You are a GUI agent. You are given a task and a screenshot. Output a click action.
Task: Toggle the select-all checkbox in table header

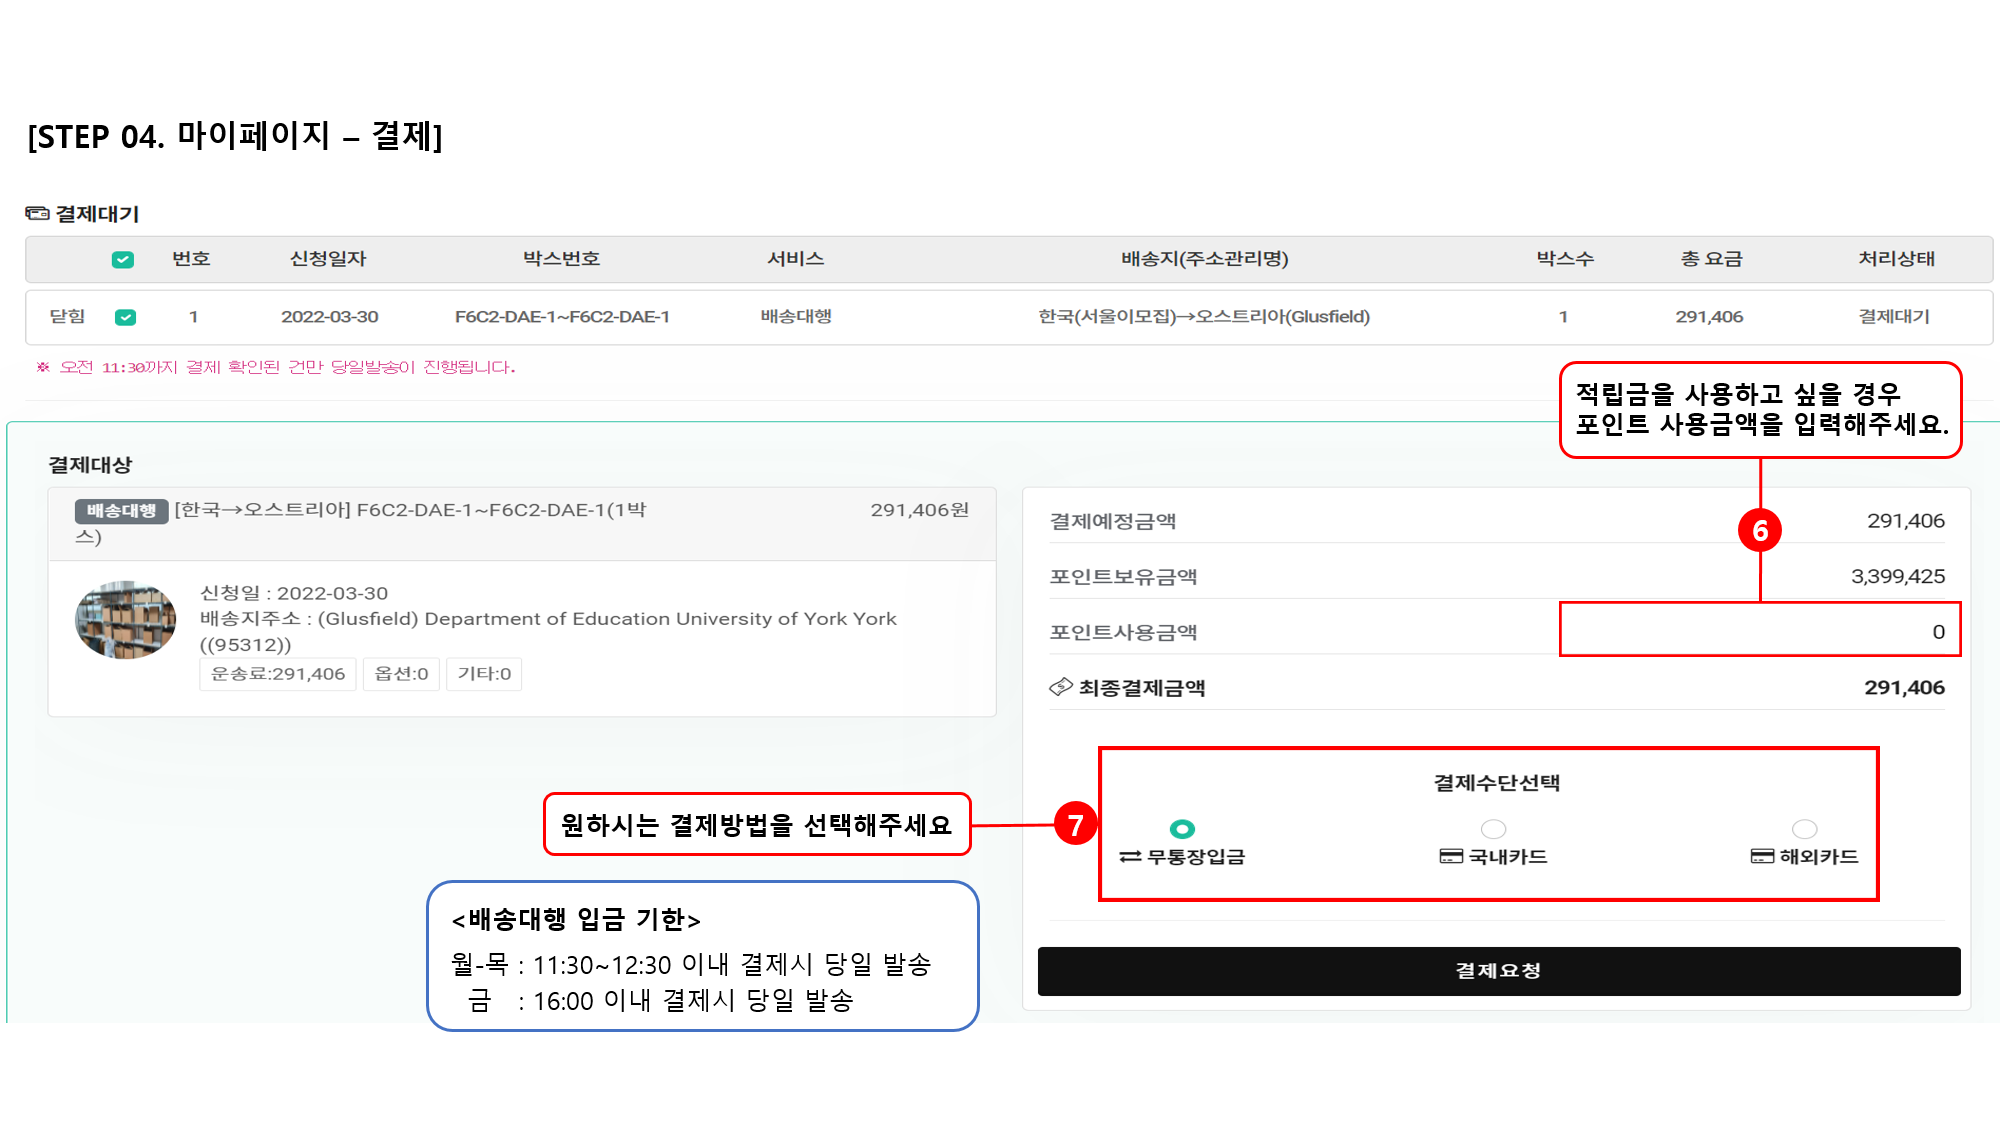122,260
